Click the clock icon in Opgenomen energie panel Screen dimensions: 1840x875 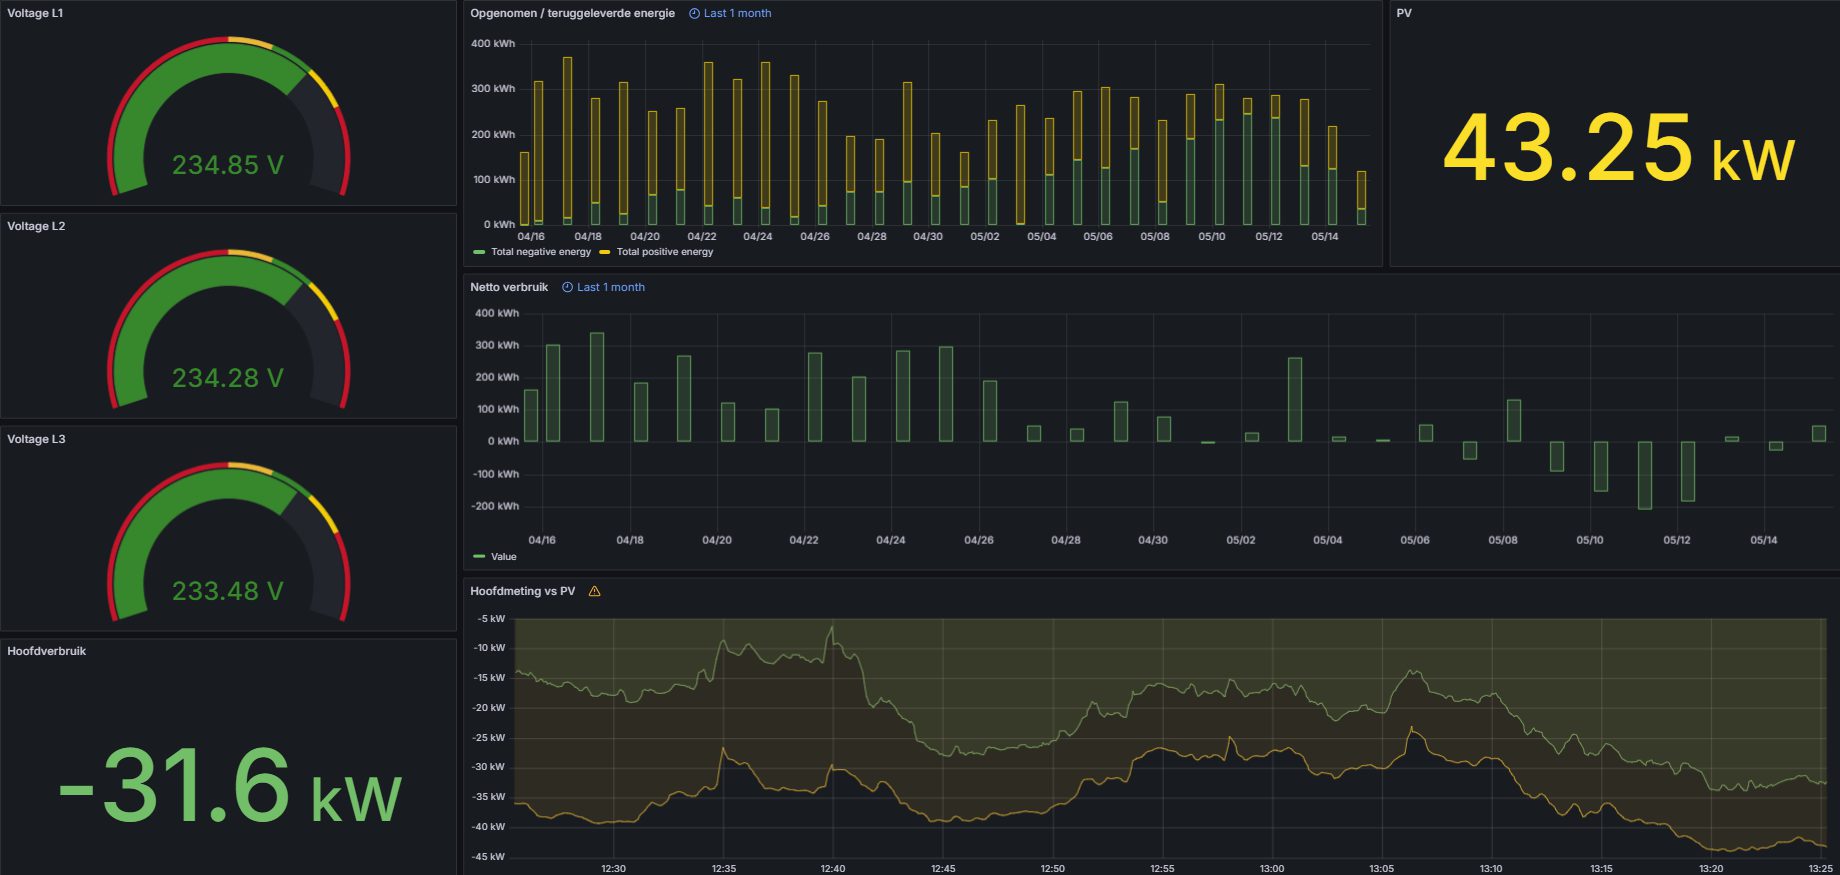[x=694, y=14]
